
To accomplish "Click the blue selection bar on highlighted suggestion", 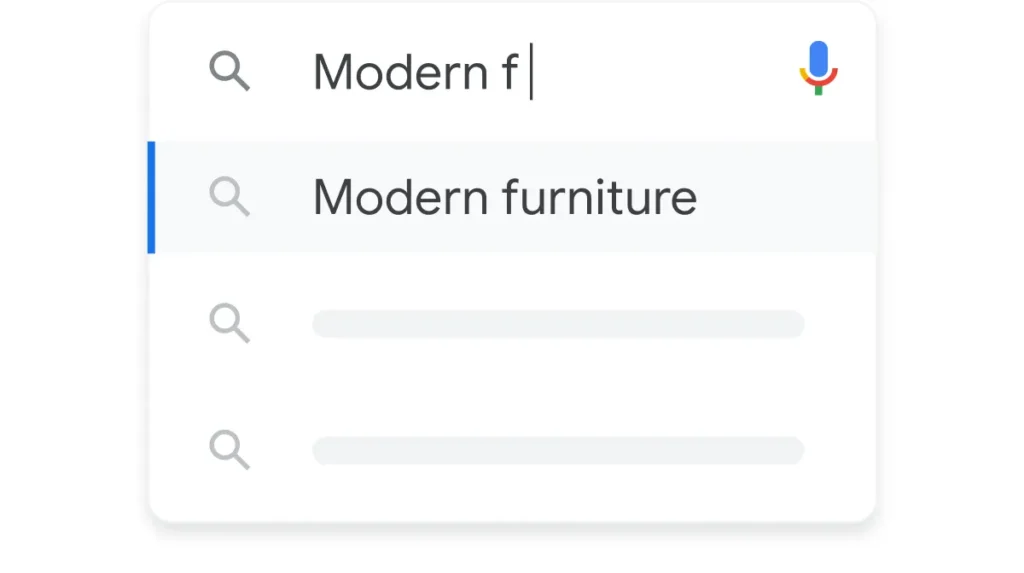I will point(152,197).
